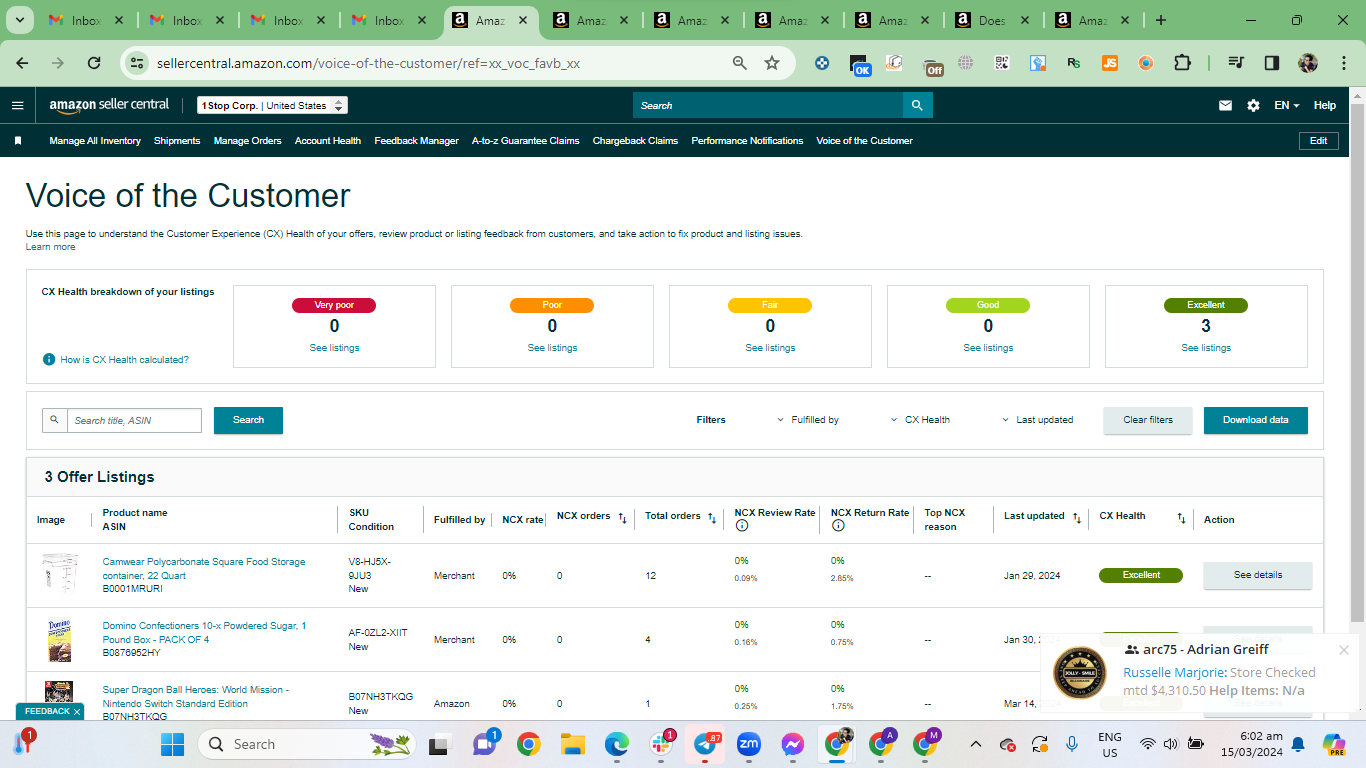The width and height of the screenshot is (1366, 768).
Task: Bookmark page with the star icon
Action: (x=772, y=63)
